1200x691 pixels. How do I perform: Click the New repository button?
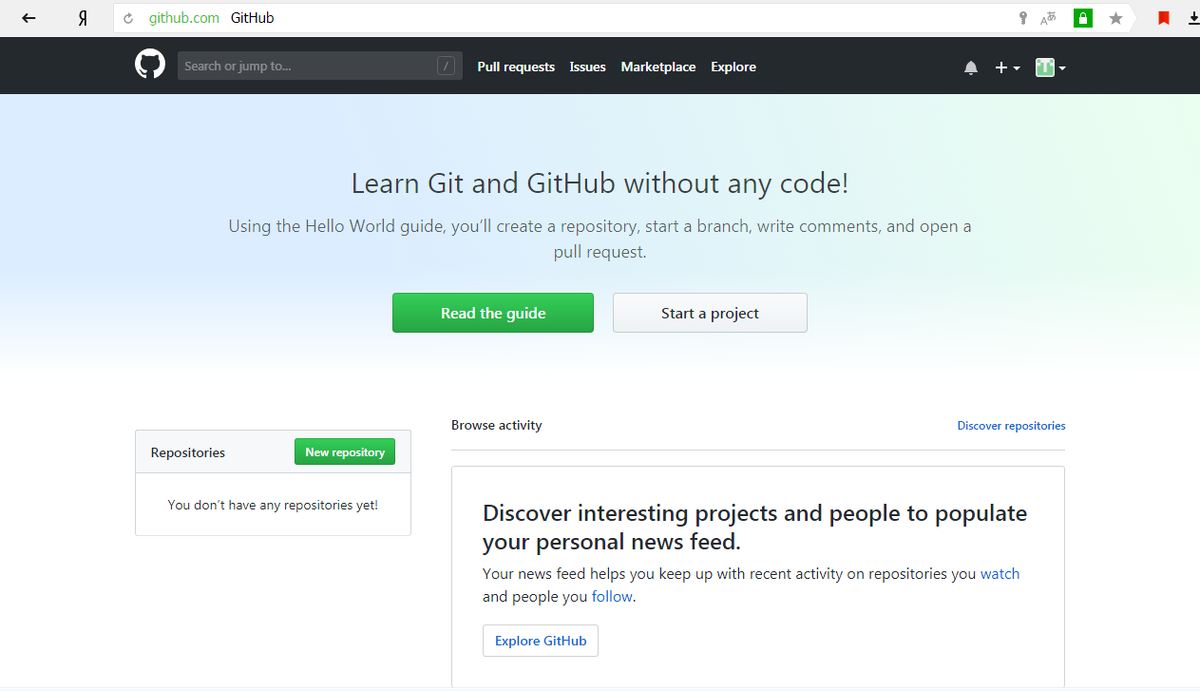[x=345, y=452]
